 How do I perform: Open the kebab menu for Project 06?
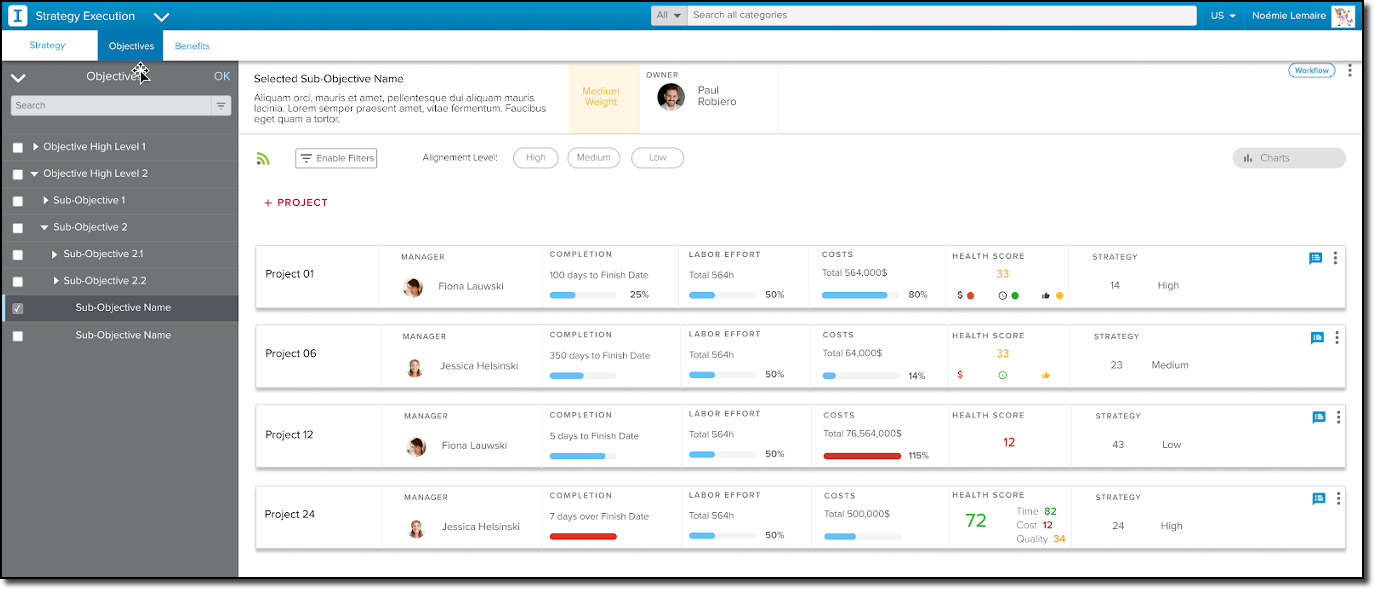pyautogui.click(x=1336, y=338)
